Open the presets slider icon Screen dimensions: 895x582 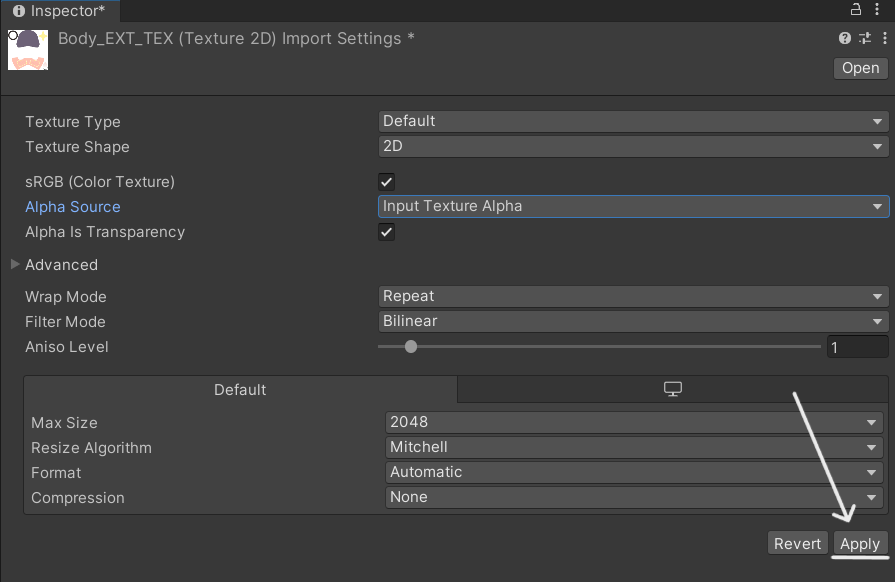point(866,38)
